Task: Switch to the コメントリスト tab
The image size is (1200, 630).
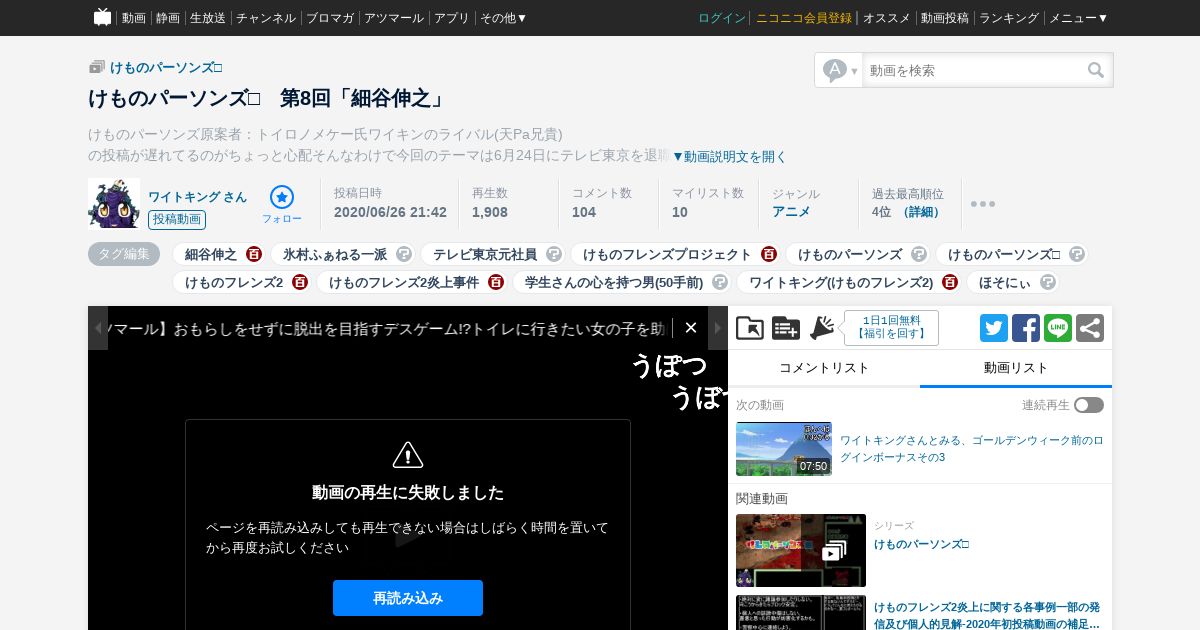Action: tap(824, 368)
